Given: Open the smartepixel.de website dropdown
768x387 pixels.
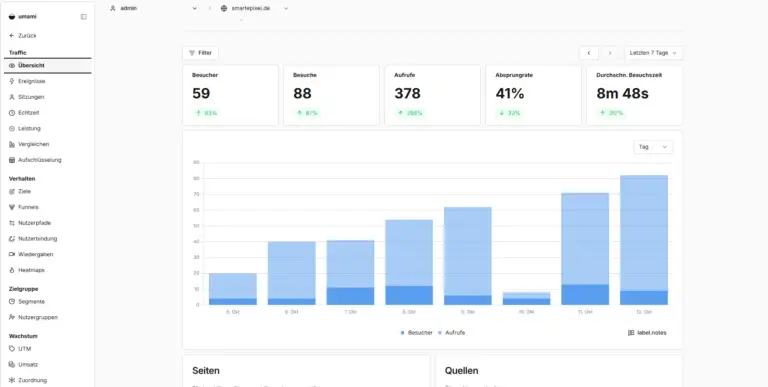Looking at the screenshot, I should 254,8.
